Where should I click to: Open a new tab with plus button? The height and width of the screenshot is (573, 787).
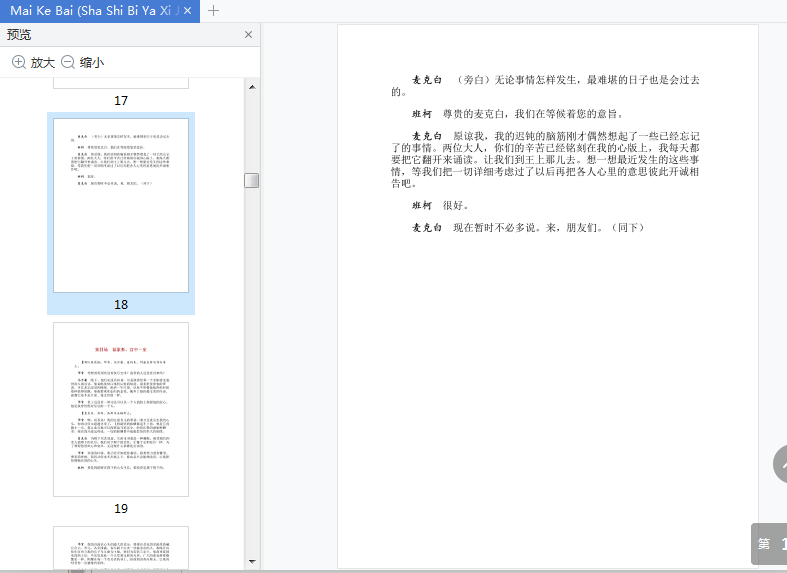click(x=213, y=11)
